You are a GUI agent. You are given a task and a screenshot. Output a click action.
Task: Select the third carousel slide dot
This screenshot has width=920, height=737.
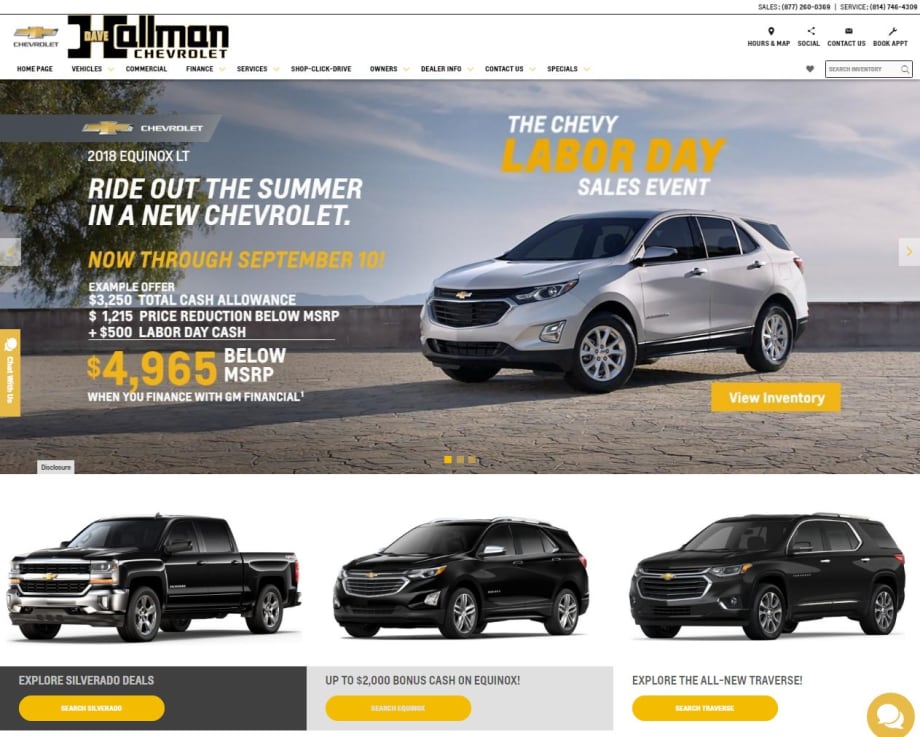point(472,459)
